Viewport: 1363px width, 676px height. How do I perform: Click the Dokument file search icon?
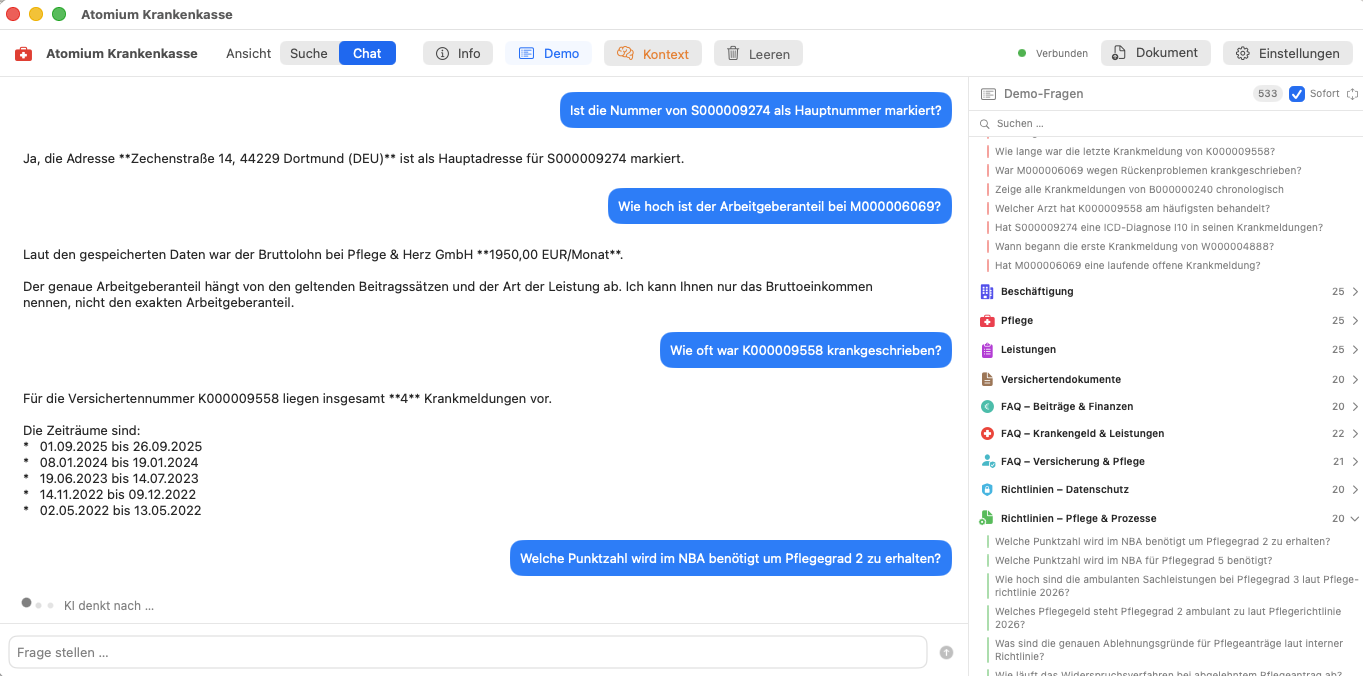pos(1119,53)
